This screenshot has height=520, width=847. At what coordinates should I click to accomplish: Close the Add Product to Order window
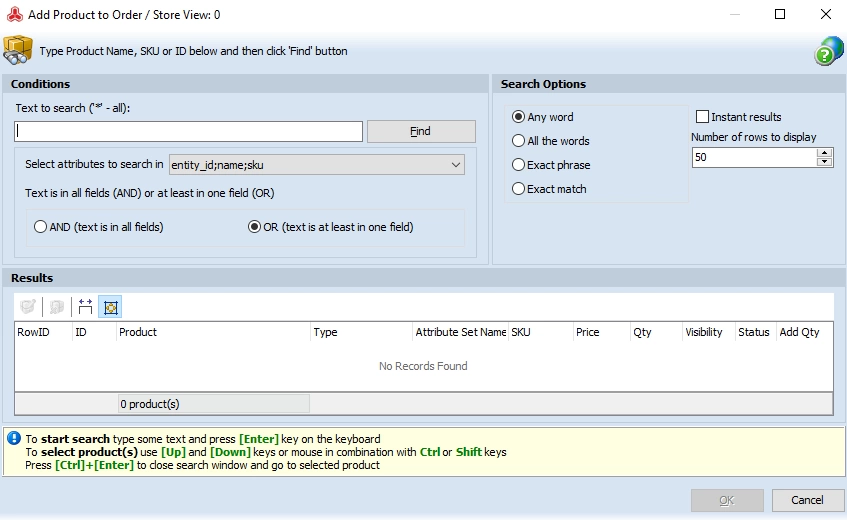tap(825, 14)
